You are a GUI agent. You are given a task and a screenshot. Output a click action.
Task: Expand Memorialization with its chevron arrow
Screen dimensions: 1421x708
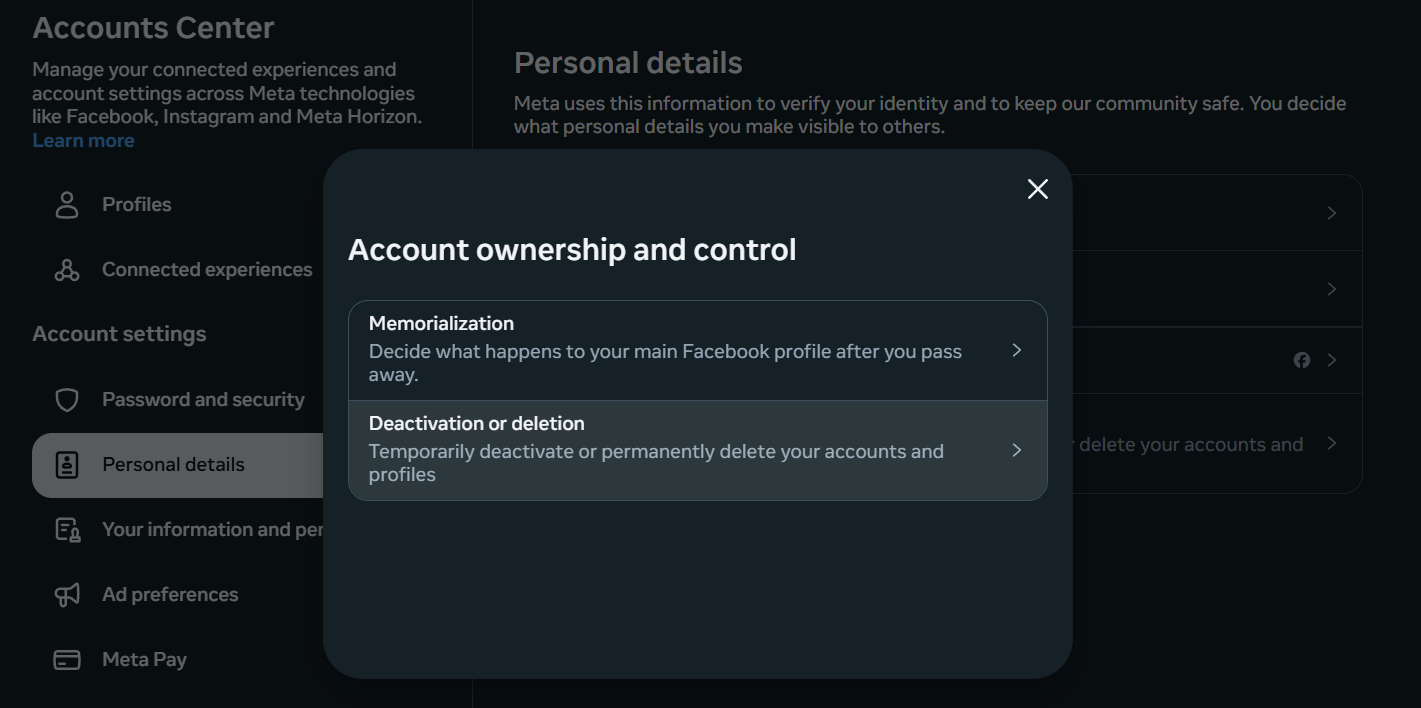coord(1016,350)
